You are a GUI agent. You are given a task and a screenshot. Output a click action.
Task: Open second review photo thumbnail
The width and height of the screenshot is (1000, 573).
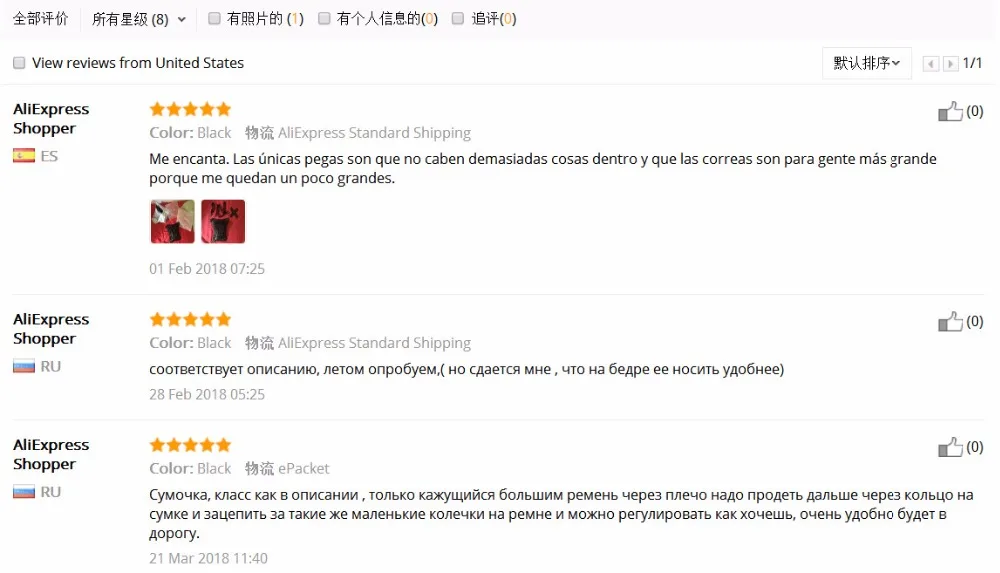[x=223, y=221]
